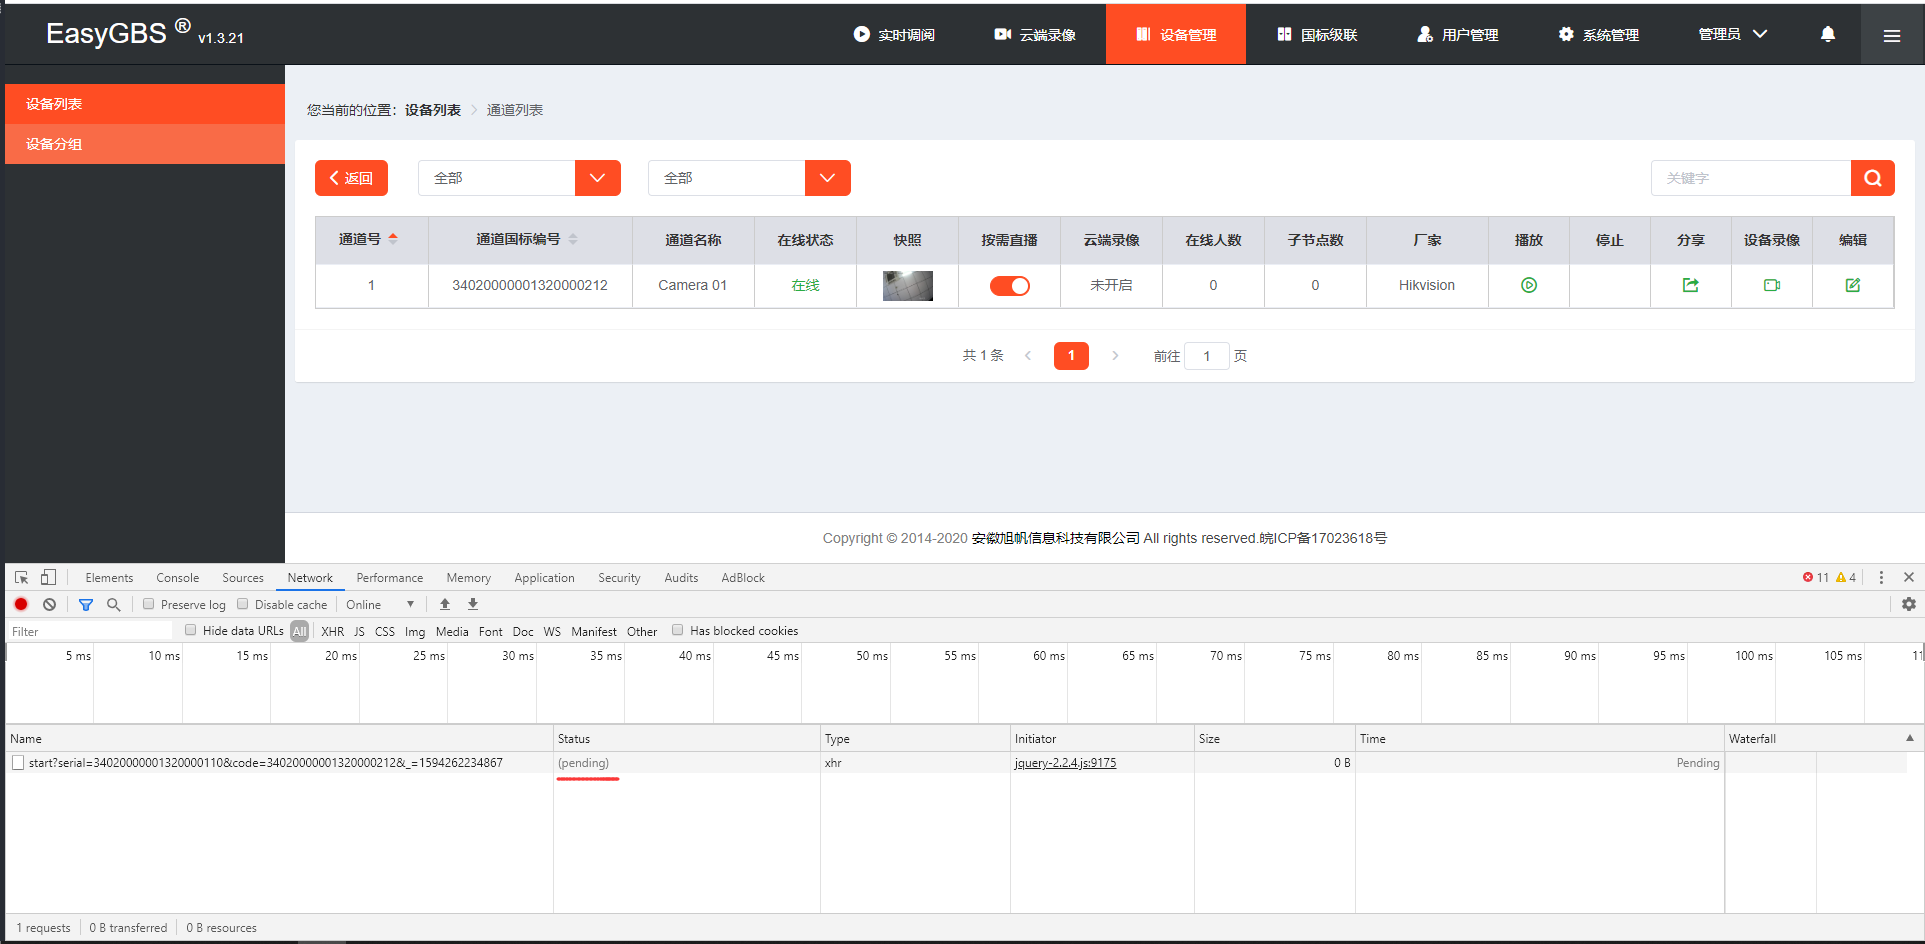Click the network Filter text field
Image resolution: width=1925 pixels, height=944 pixels.
pyautogui.click(x=90, y=631)
